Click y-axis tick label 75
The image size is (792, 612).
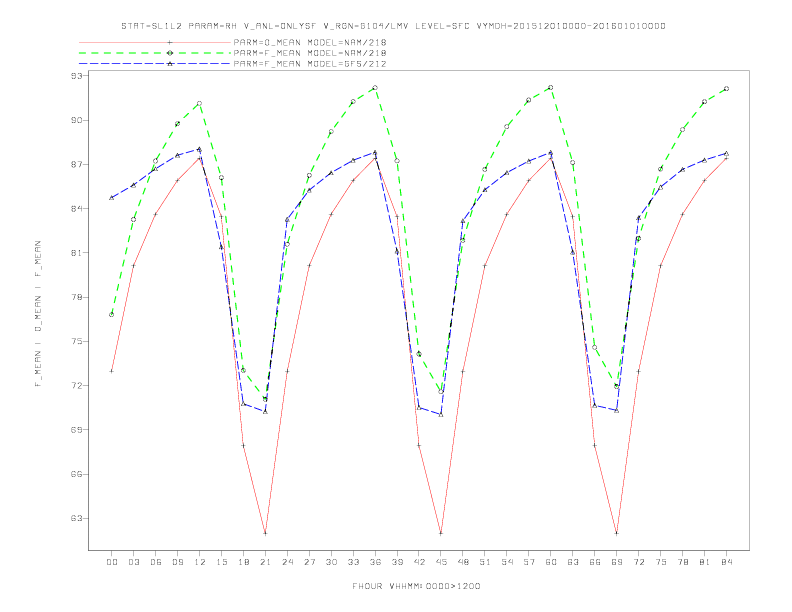click(x=77, y=341)
